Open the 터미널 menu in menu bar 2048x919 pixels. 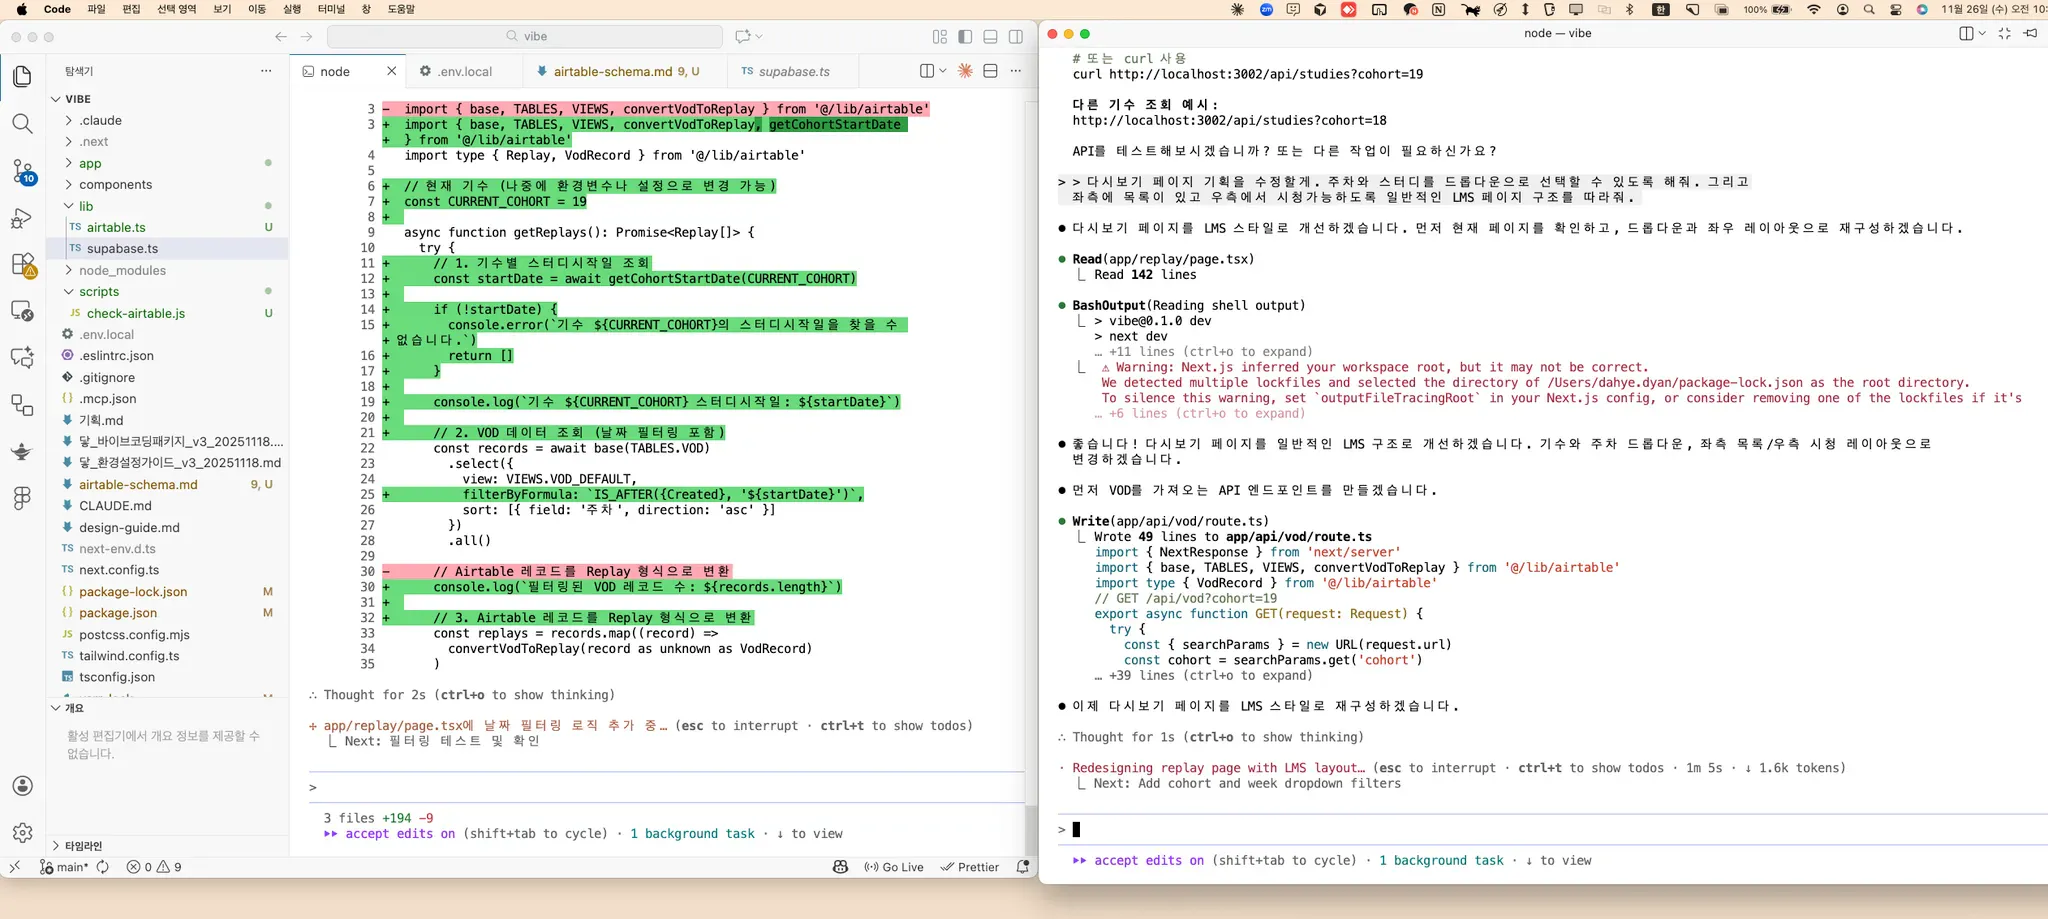pos(331,9)
